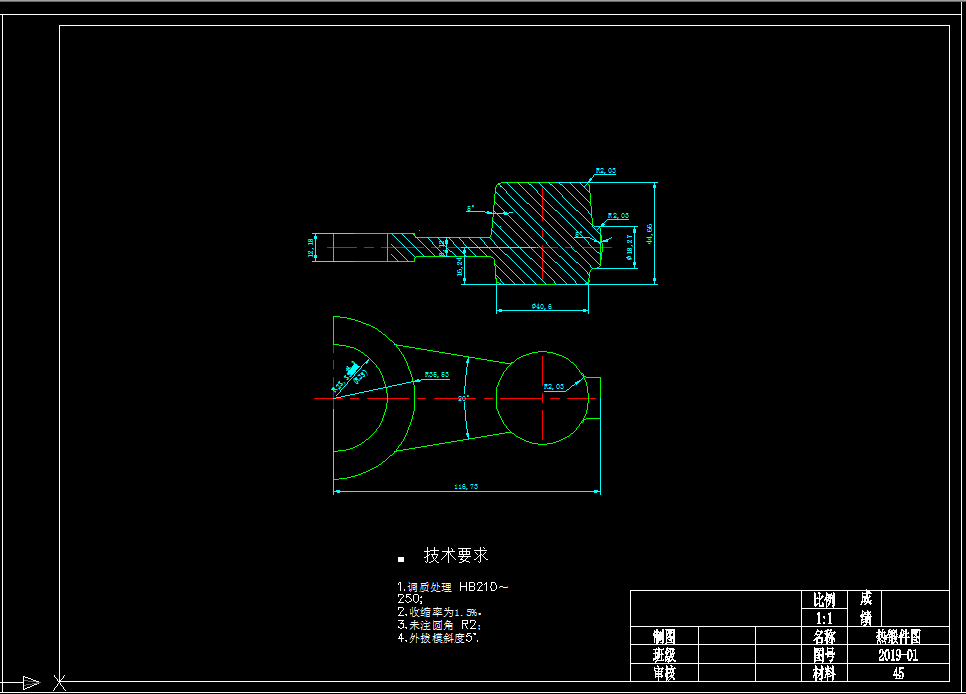Viewport: 966px width, 694px height.
Task: Pick the φ18,27 diameter dimension
Action: [630, 247]
